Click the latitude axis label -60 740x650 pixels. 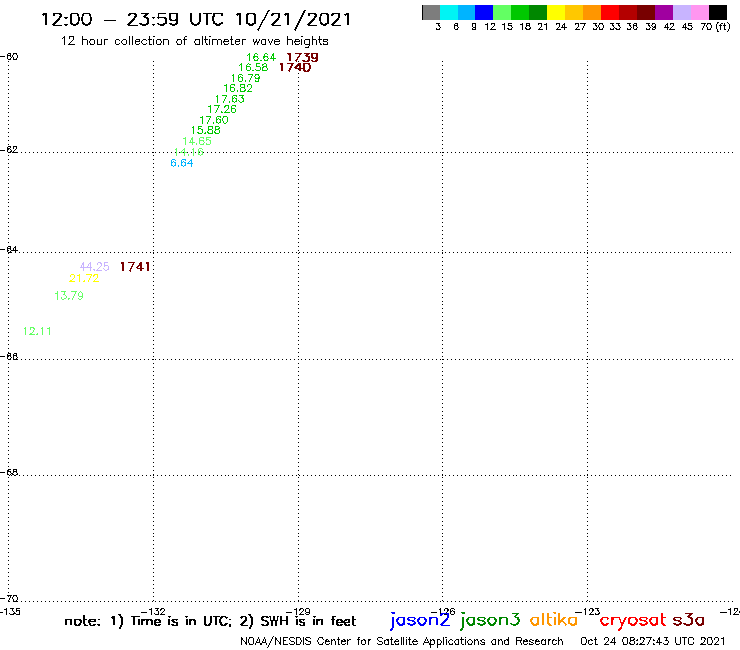point(9,57)
